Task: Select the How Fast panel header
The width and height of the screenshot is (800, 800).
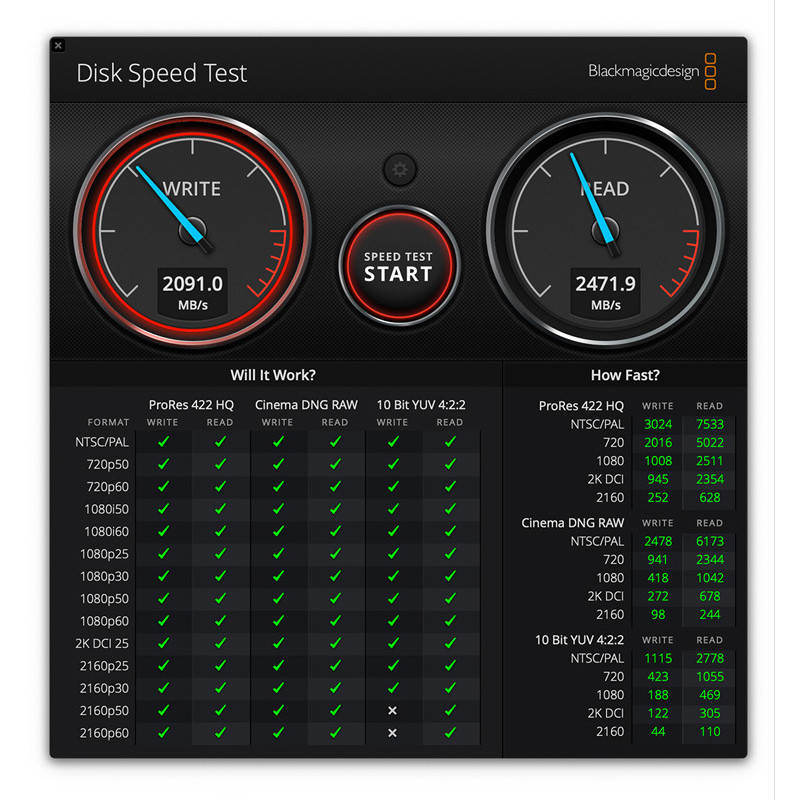Action: pyautogui.click(x=626, y=375)
